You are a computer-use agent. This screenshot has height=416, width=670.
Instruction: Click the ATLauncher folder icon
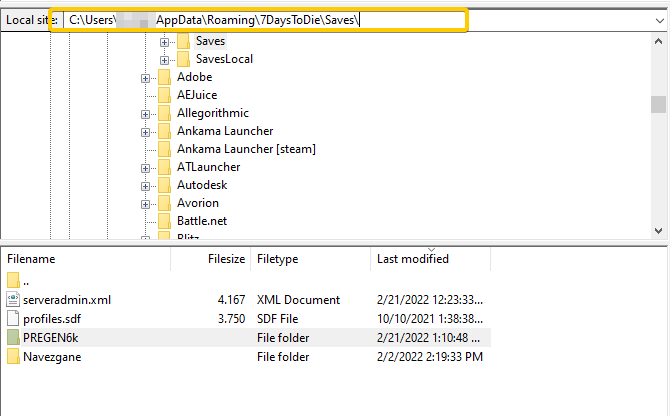coord(164,167)
